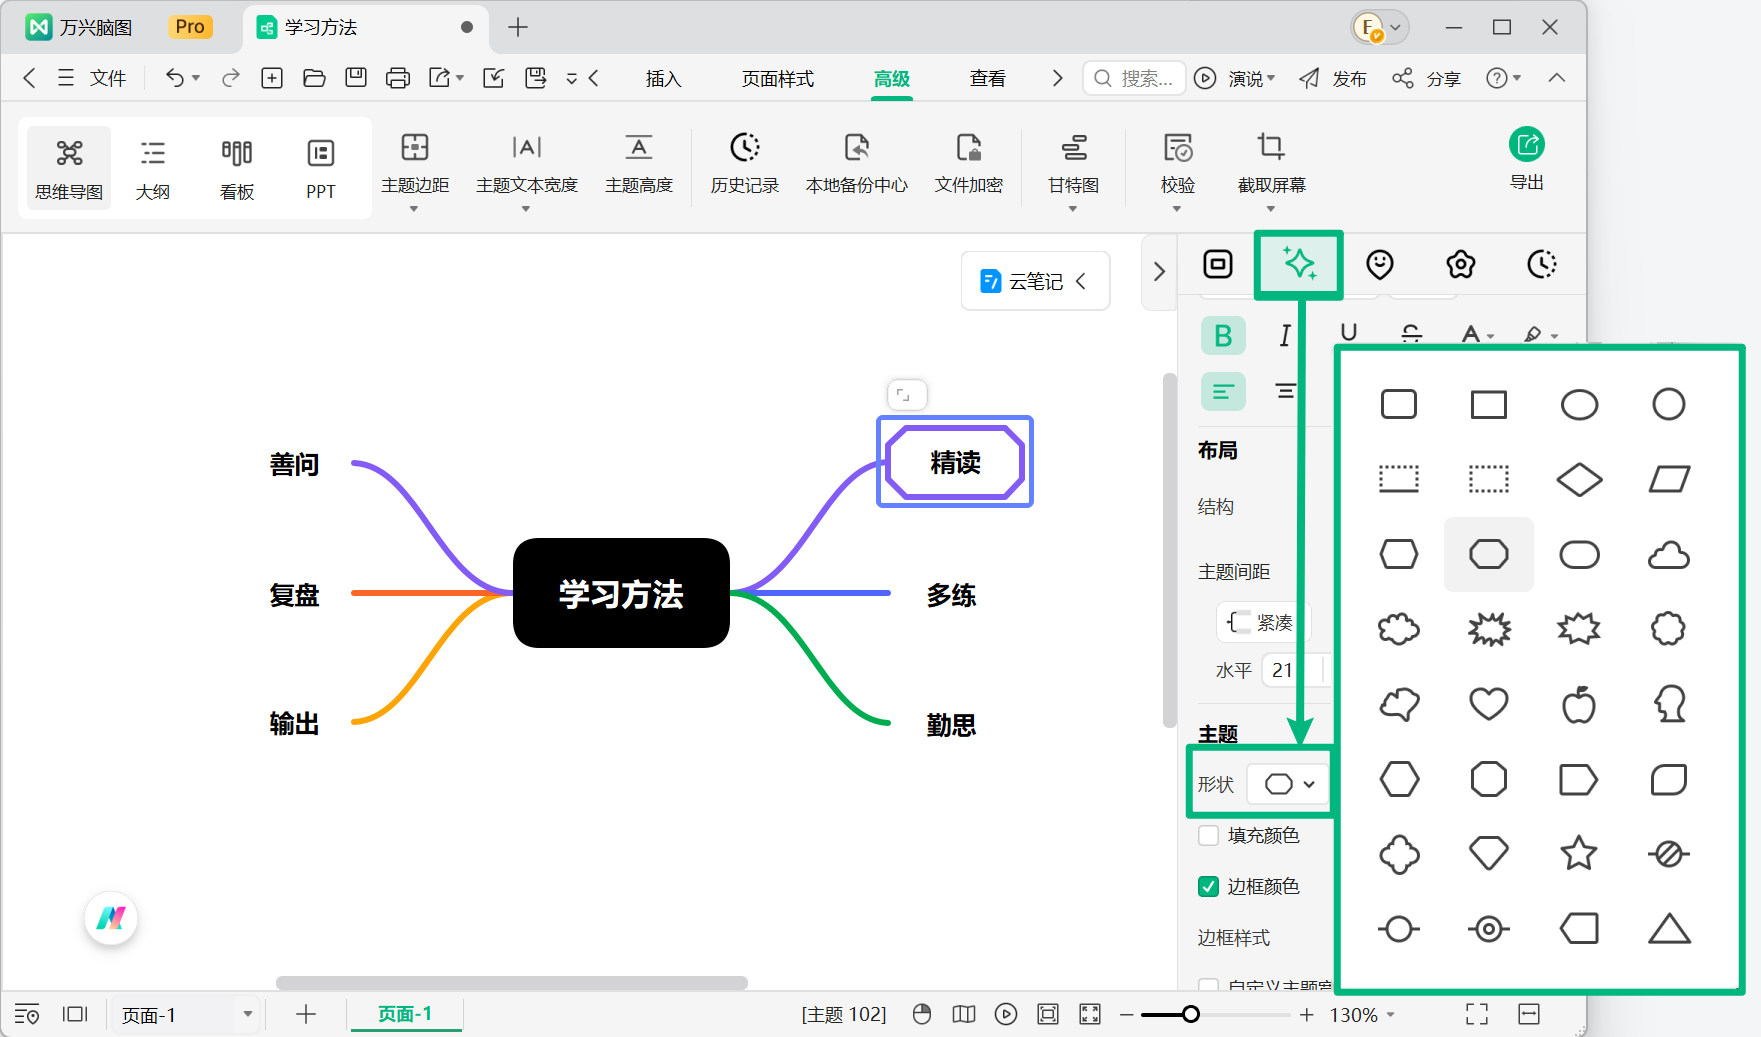Uncheck the Border Color checkbox
Image resolution: width=1761 pixels, height=1037 pixels.
[1208, 886]
